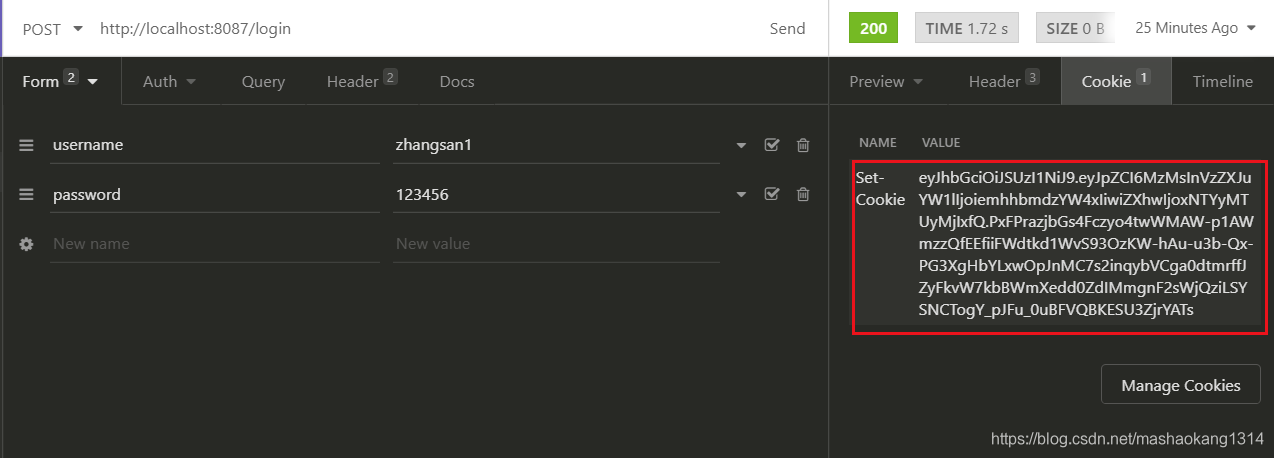Grab the username row drag handle
Viewport: 1274px width, 458px height.
26,145
